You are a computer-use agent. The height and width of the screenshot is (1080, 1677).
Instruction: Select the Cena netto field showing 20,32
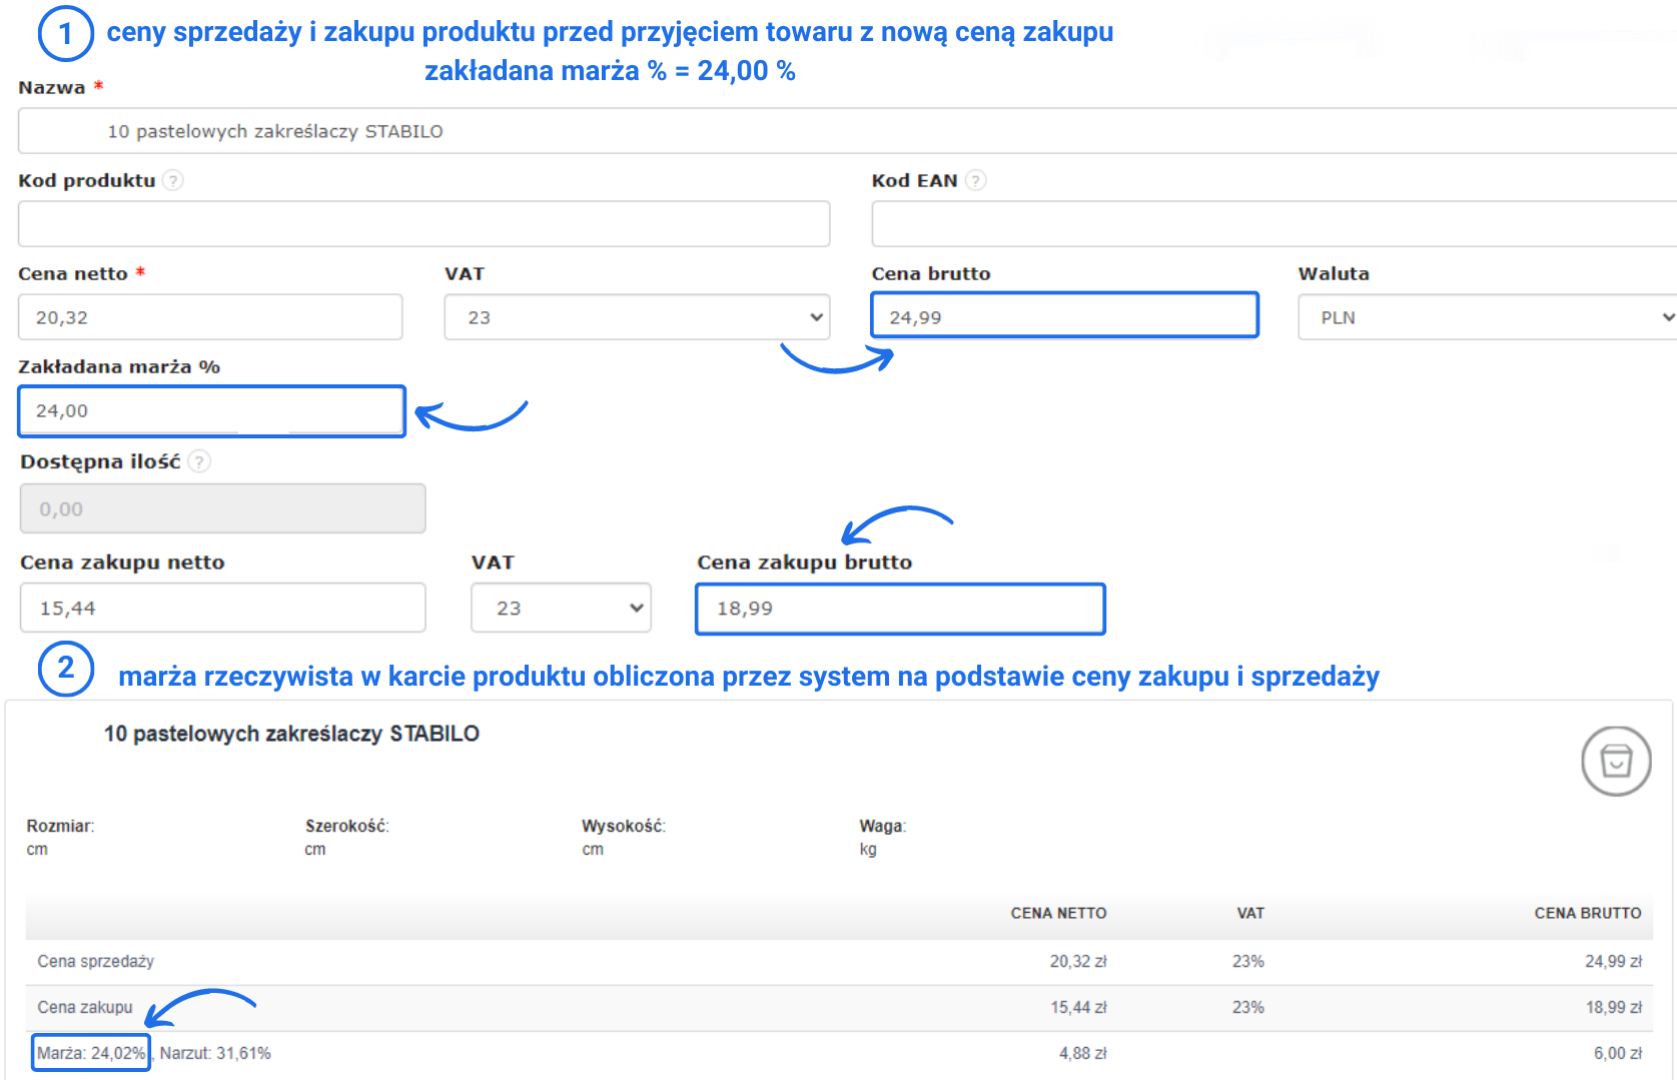[209, 316]
